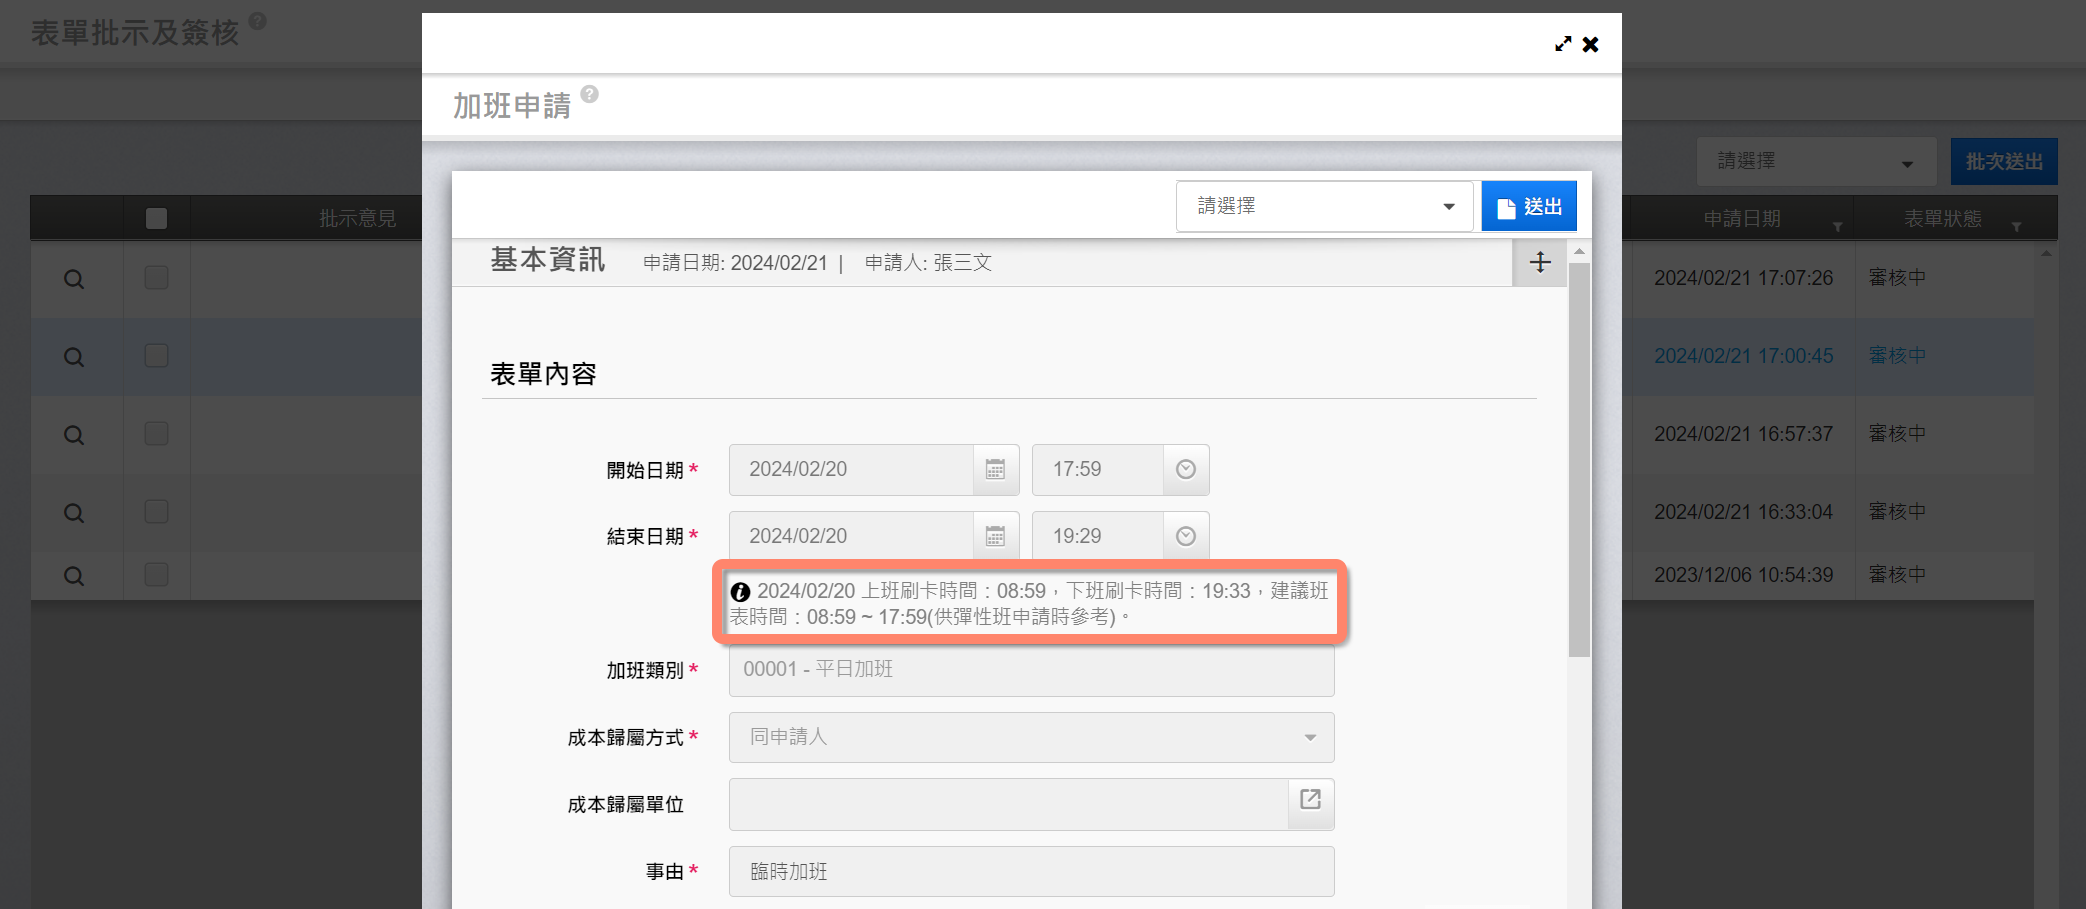Toggle the select-all checkbox in table header
Image resolution: width=2086 pixels, height=909 pixels.
156,218
